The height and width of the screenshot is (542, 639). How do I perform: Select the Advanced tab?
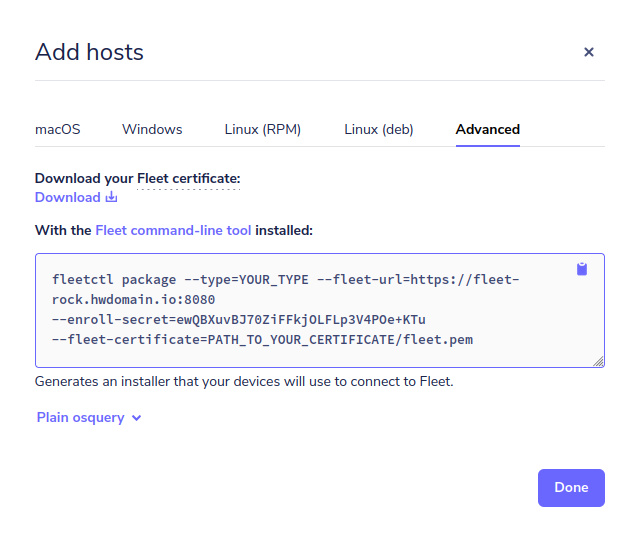coord(487,129)
